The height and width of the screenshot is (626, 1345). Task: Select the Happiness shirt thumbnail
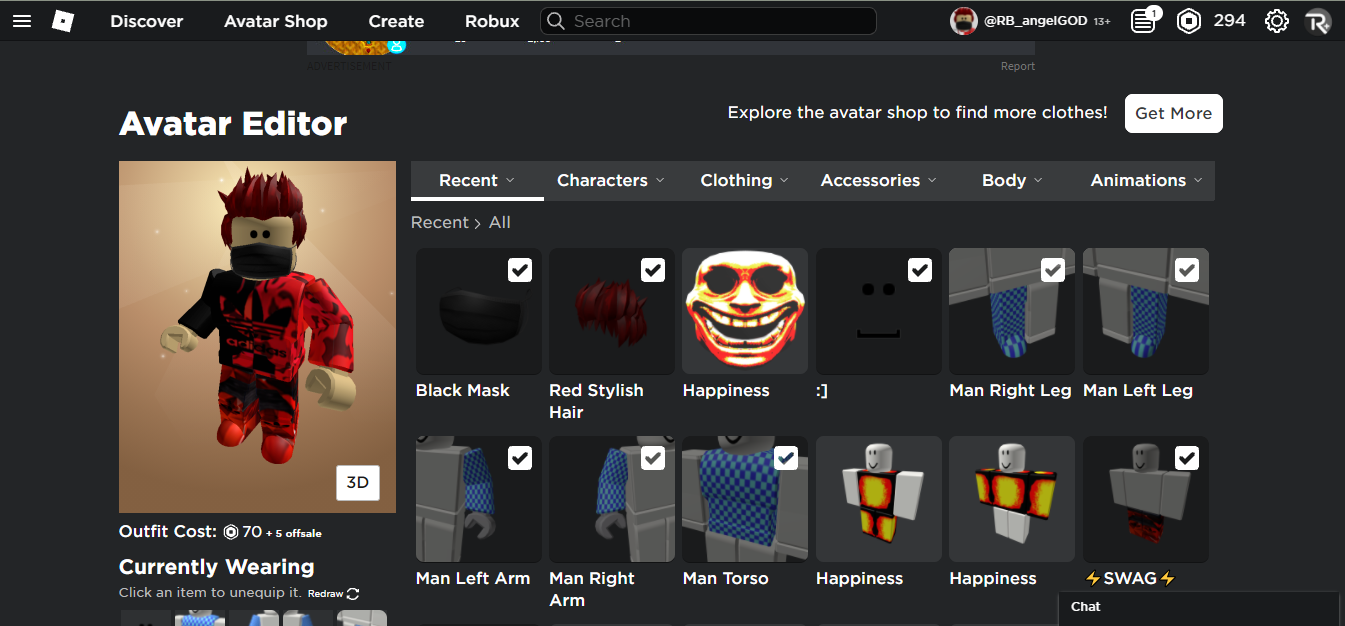pyautogui.click(x=1012, y=499)
